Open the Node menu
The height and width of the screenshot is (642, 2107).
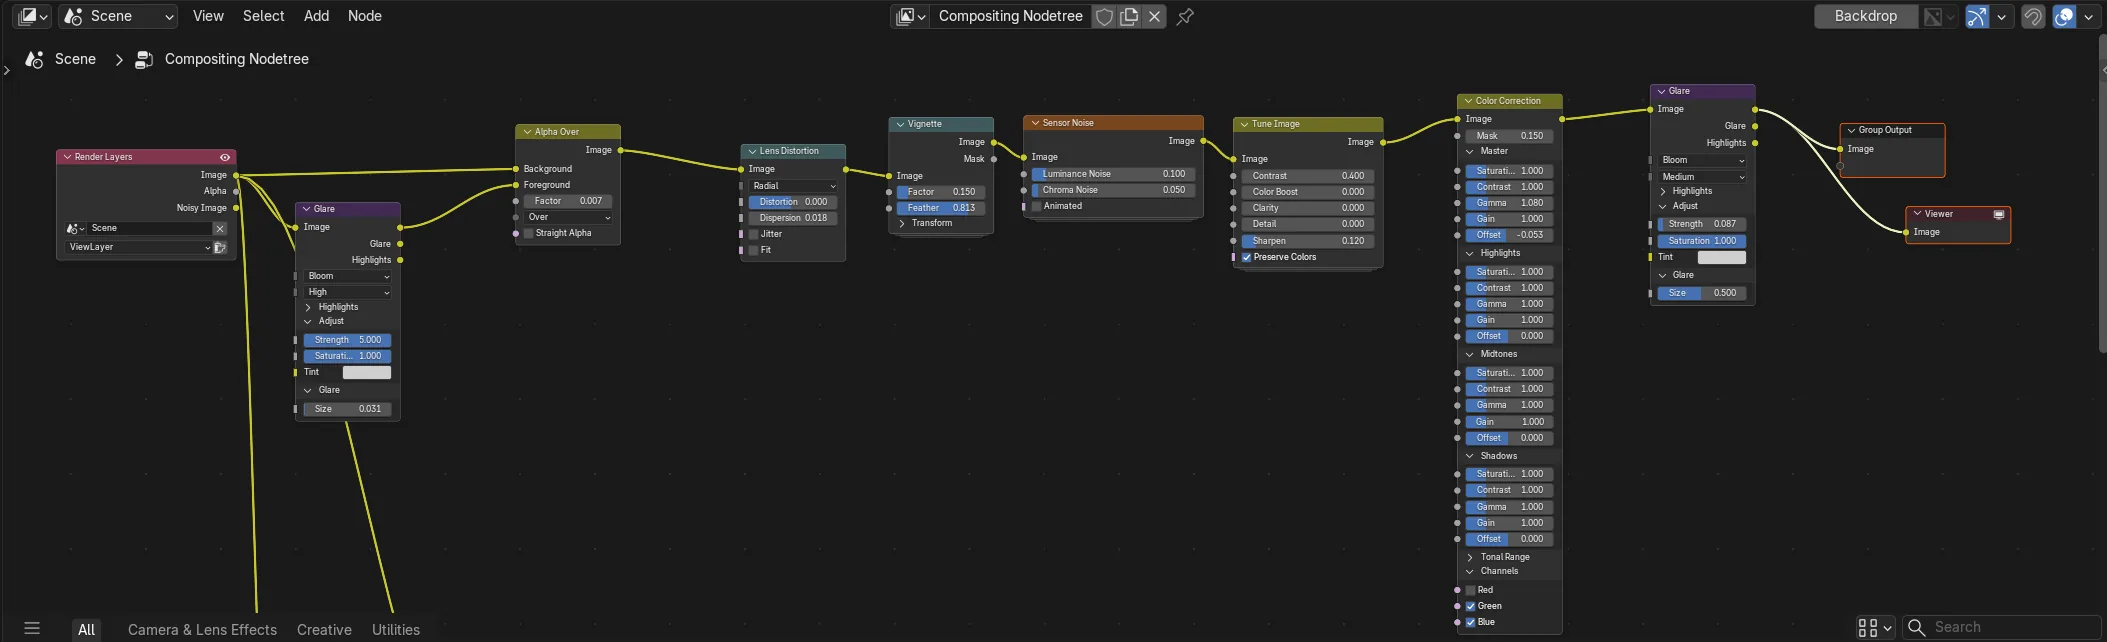coord(364,16)
